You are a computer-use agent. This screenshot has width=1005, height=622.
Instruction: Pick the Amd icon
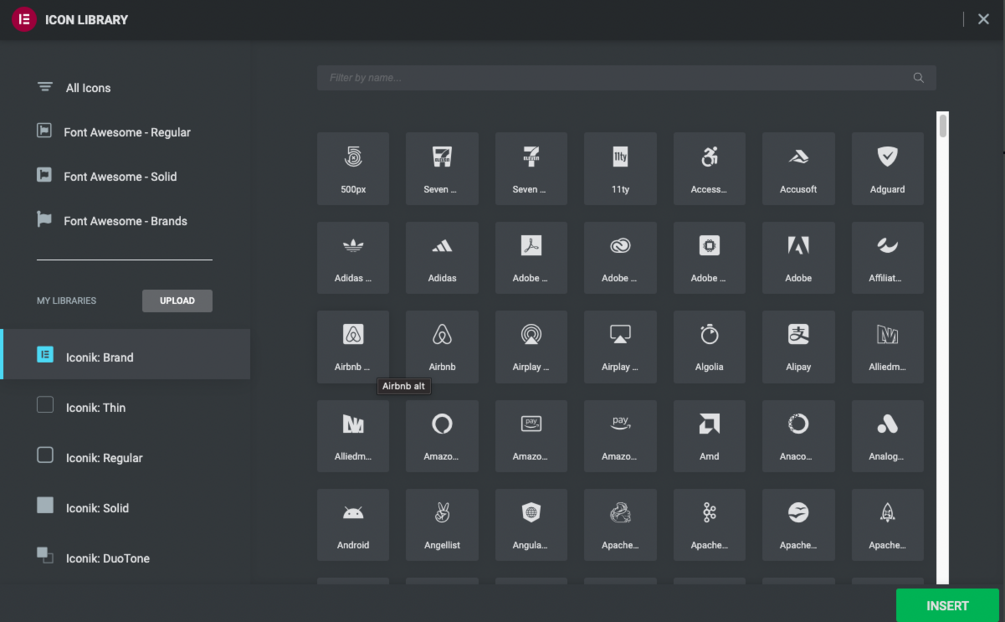tap(709, 436)
